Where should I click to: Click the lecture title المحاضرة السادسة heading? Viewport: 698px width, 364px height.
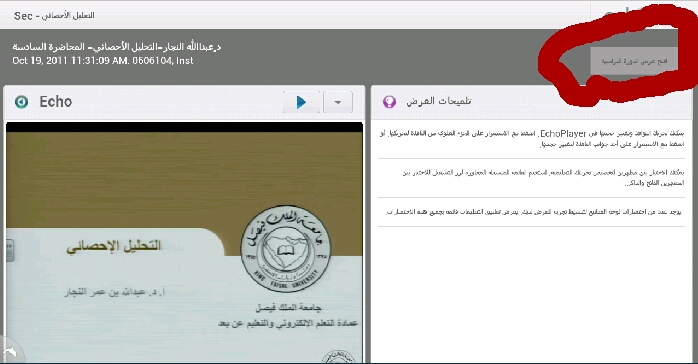(x=117, y=47)
